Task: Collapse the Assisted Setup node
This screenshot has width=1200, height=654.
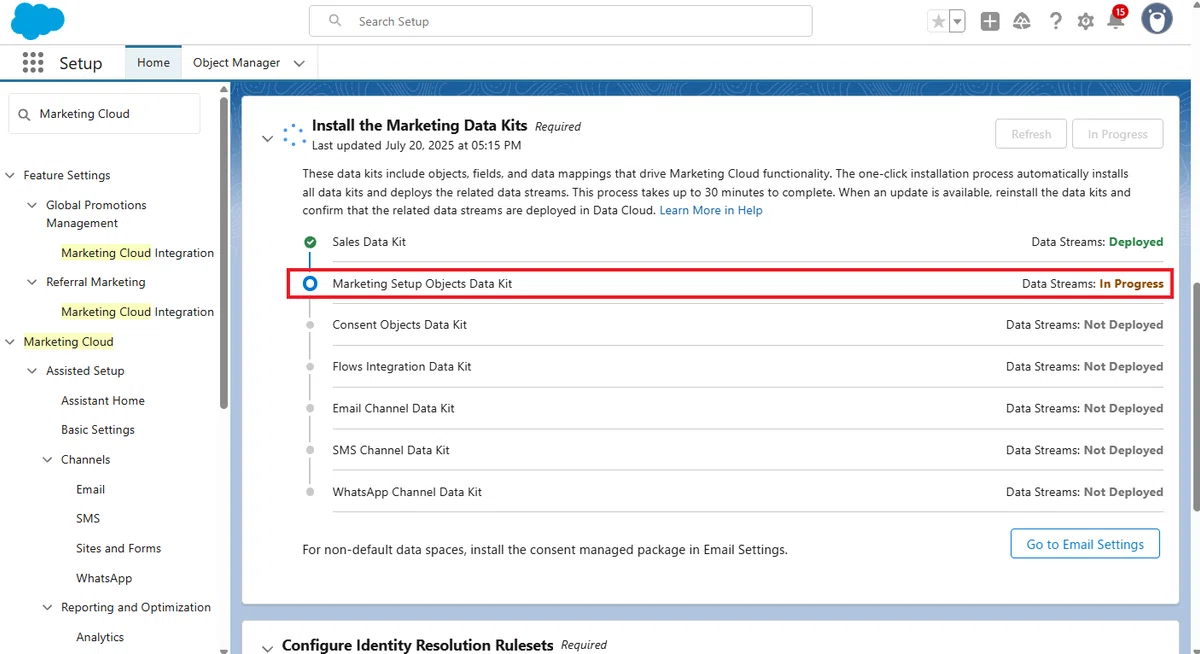Action: tap(33, 371)
